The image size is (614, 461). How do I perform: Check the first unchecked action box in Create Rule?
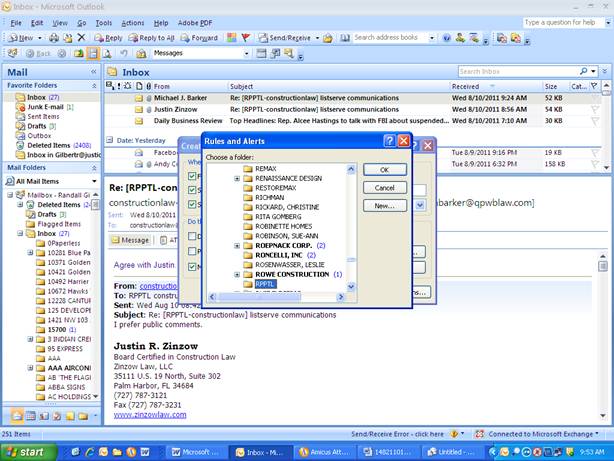[192, 236]
